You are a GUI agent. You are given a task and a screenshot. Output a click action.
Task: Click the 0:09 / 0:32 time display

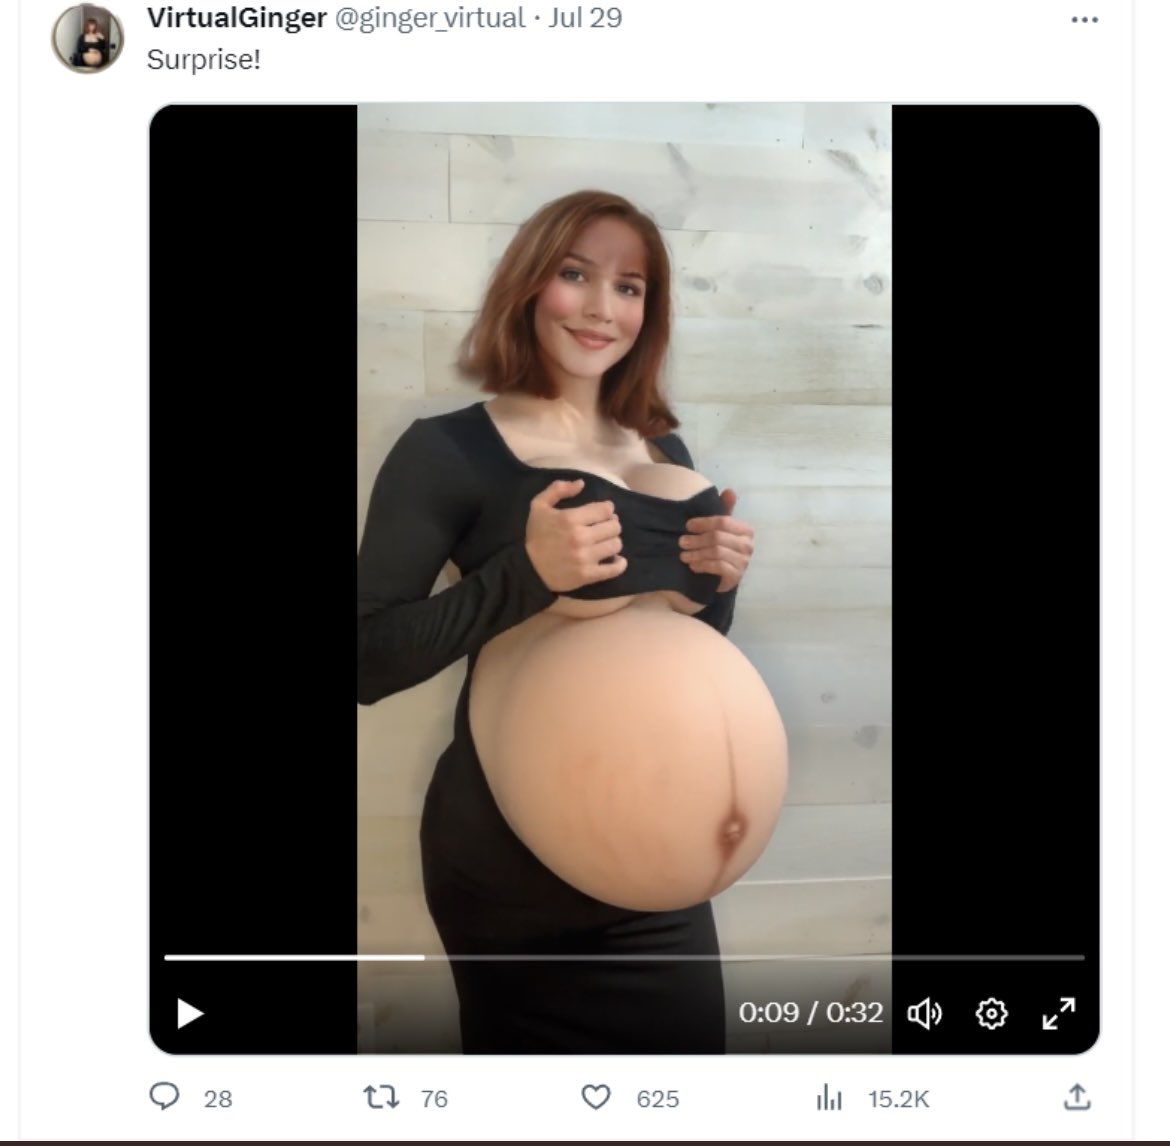coord(810,1013)
